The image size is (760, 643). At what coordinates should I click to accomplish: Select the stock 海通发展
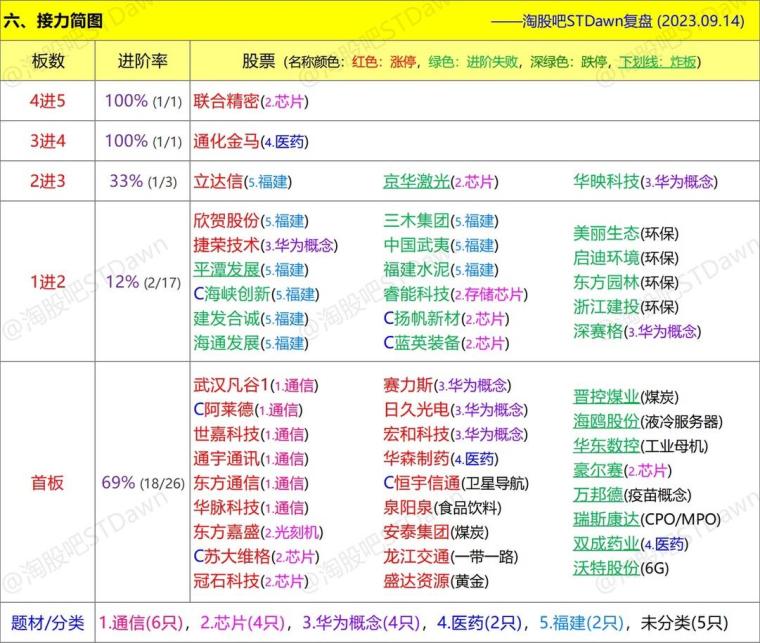[226, 343]
